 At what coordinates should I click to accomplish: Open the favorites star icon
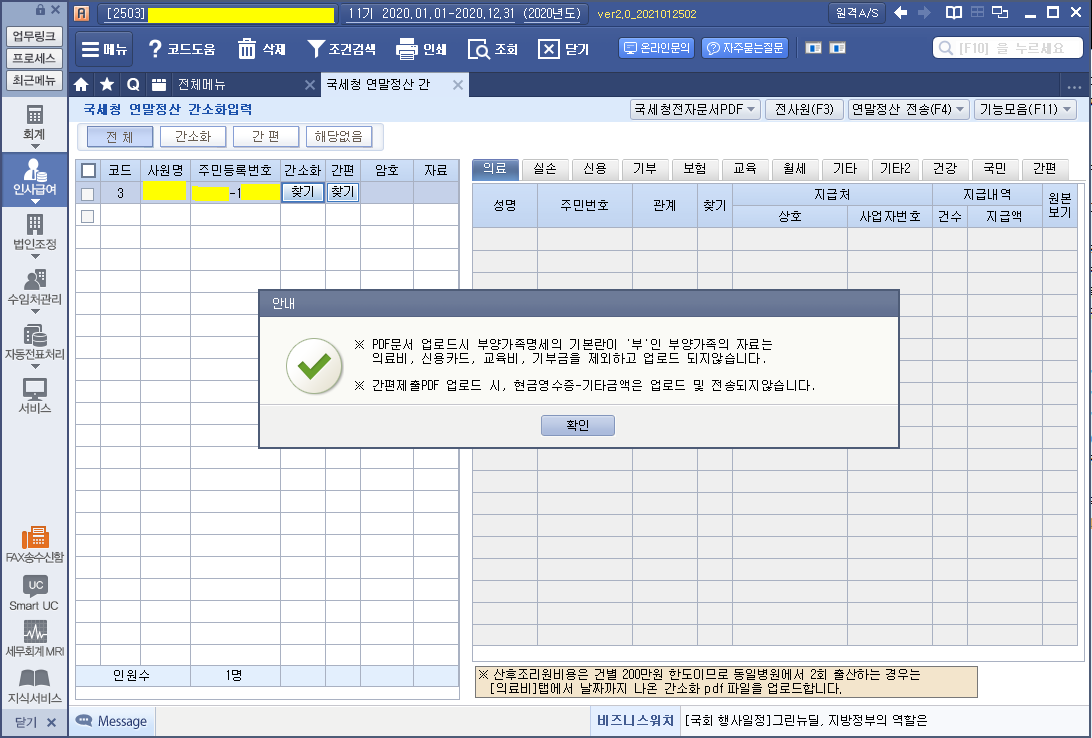point(107,84)
